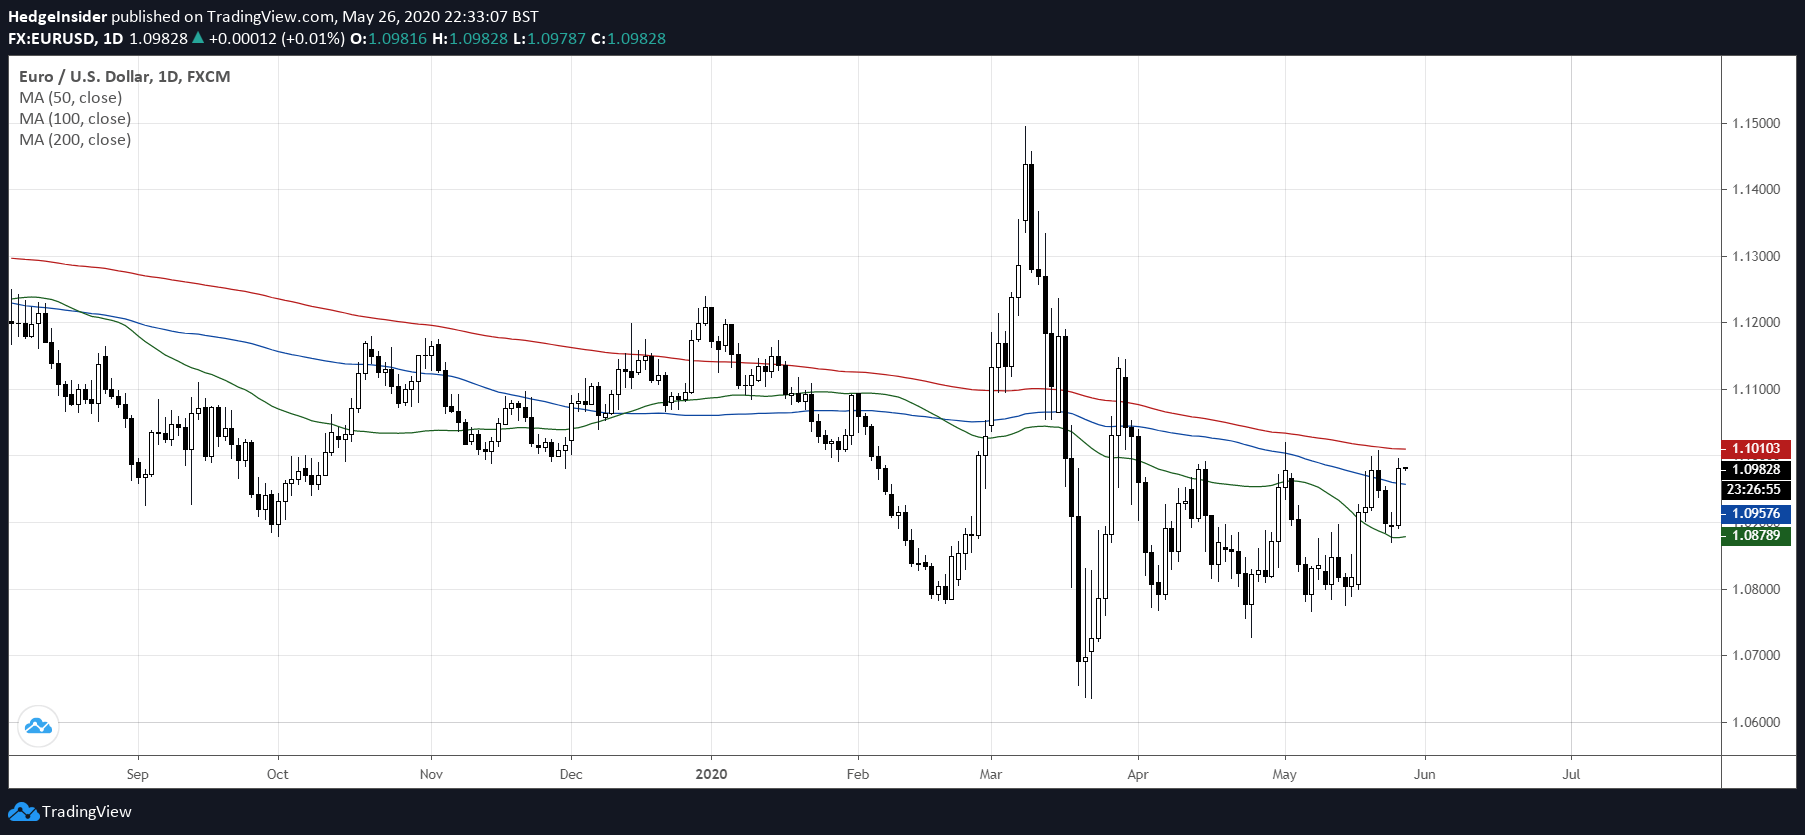This screenshot has height=835, width=1805.
Task: Click the 1D interval in the header bar
Action: click(113, 39)
